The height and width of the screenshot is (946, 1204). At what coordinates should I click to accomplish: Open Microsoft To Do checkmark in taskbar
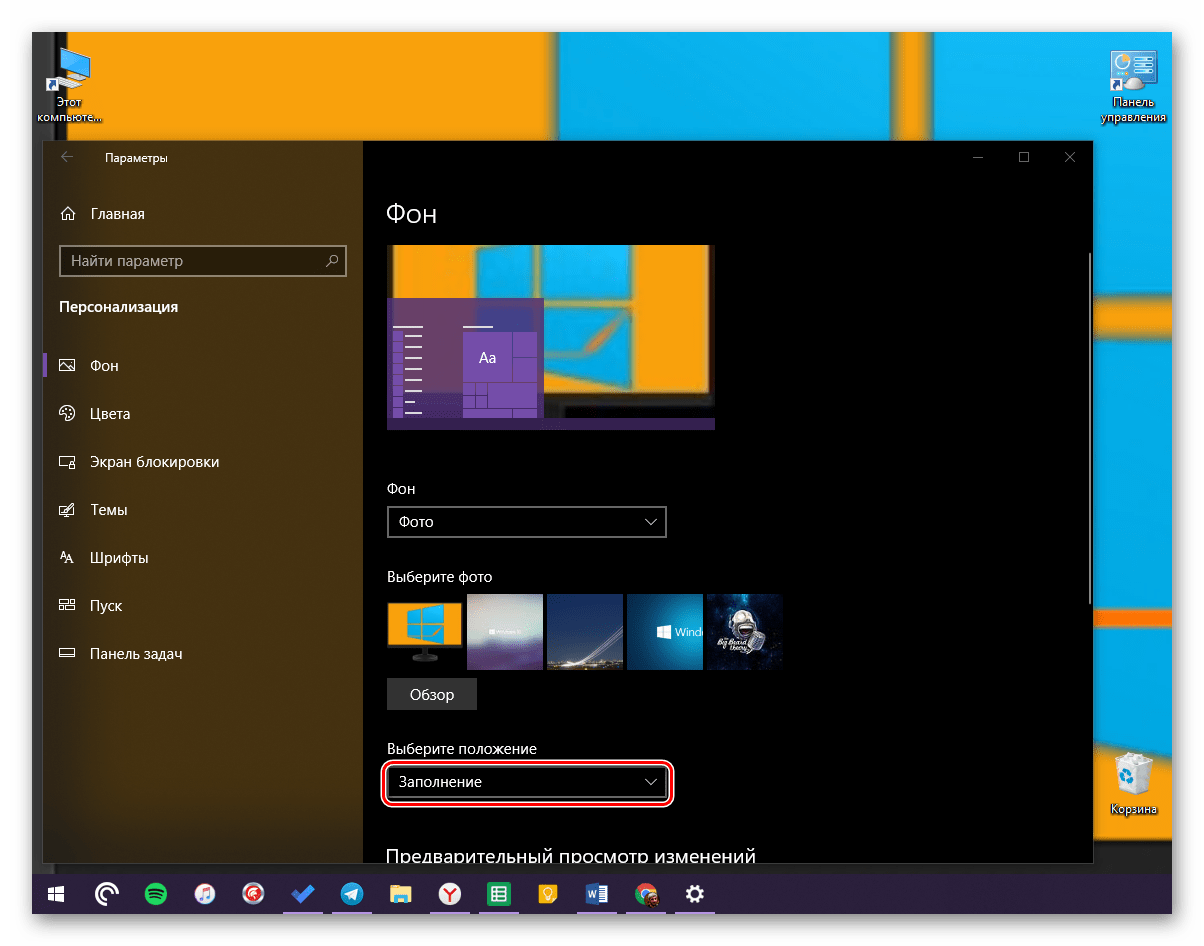point(302,893)
